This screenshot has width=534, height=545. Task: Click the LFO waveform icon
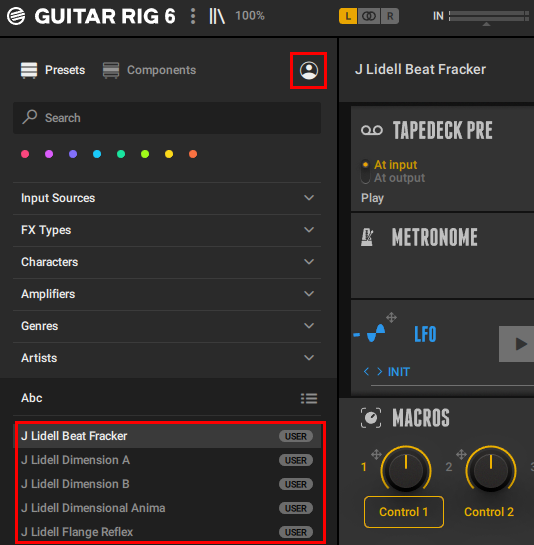click(x=376, y=334)
